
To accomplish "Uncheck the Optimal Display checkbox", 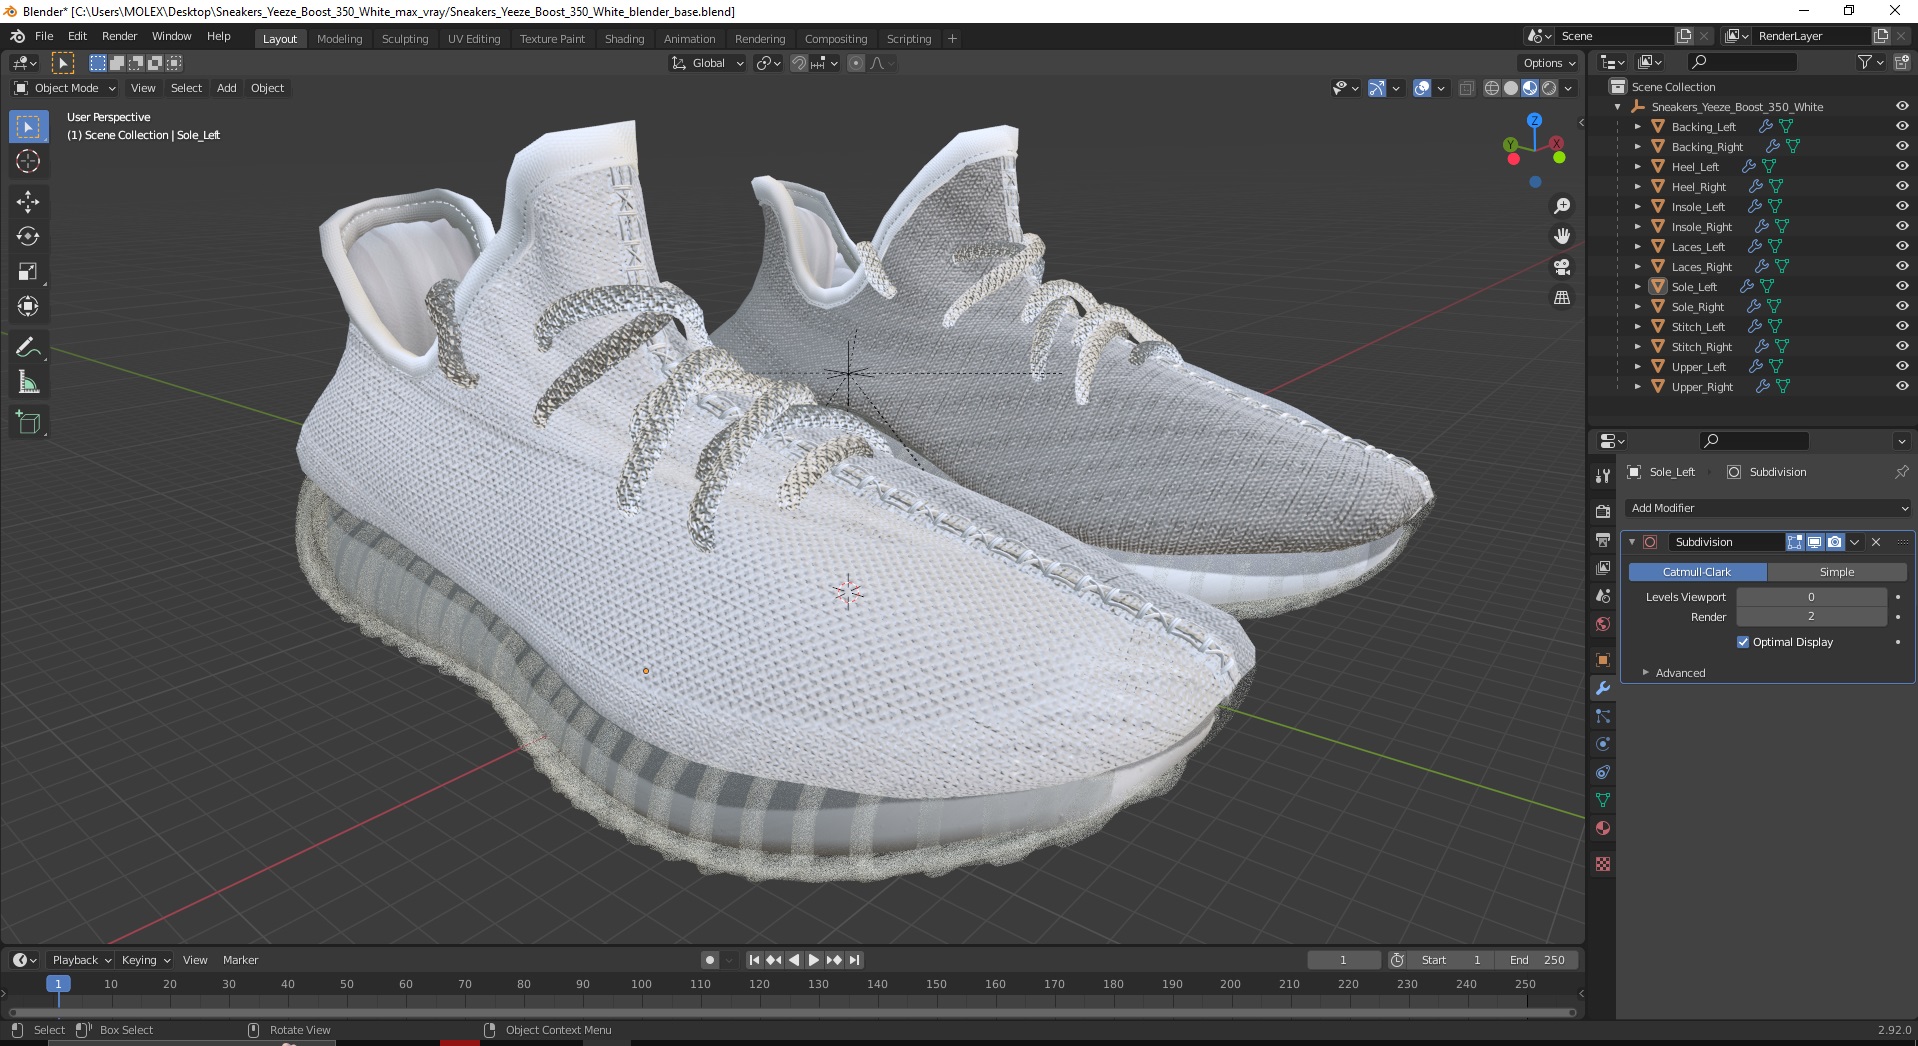I will pos(1743,642).
